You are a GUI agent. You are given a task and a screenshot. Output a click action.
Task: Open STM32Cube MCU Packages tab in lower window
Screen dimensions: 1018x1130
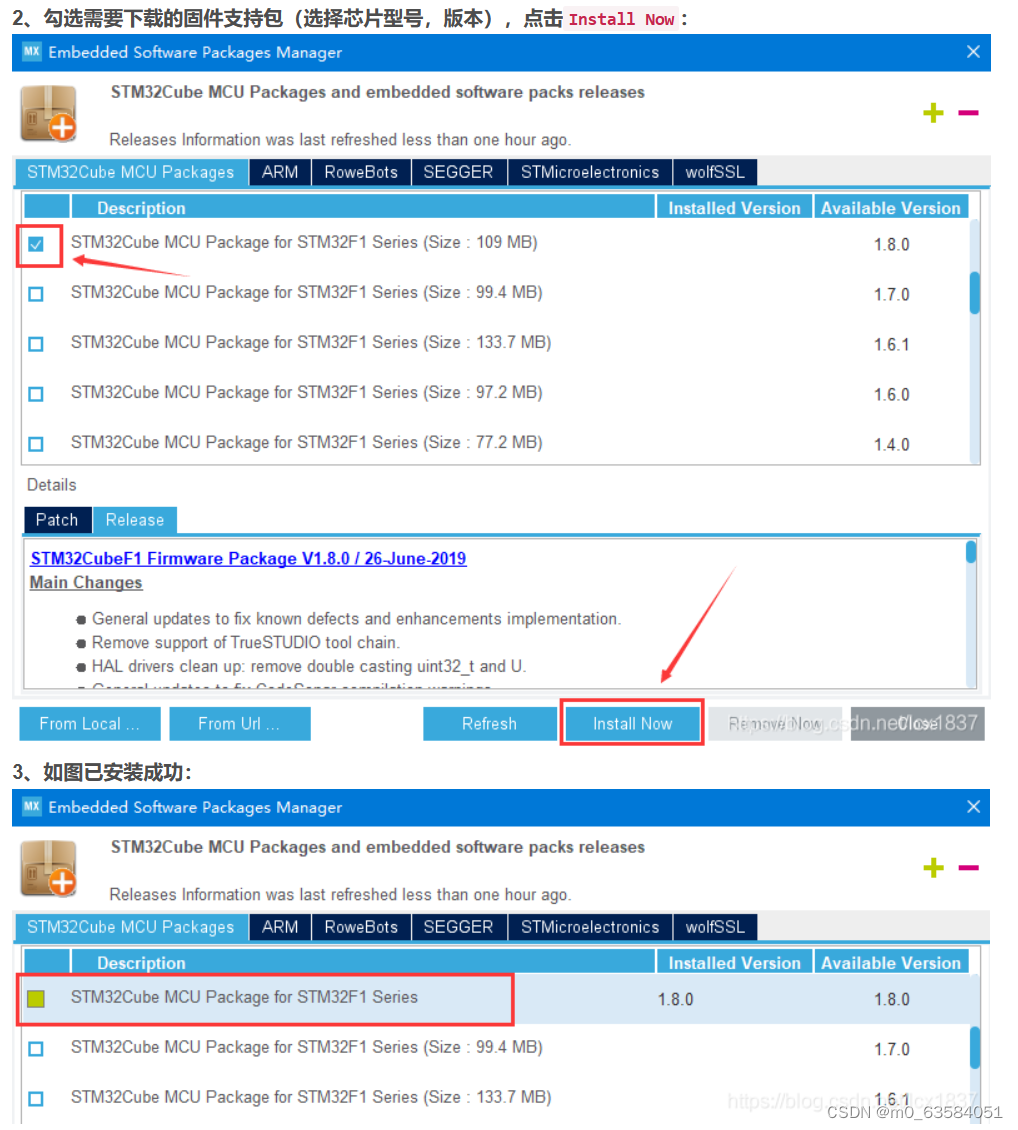coord(130,927)
